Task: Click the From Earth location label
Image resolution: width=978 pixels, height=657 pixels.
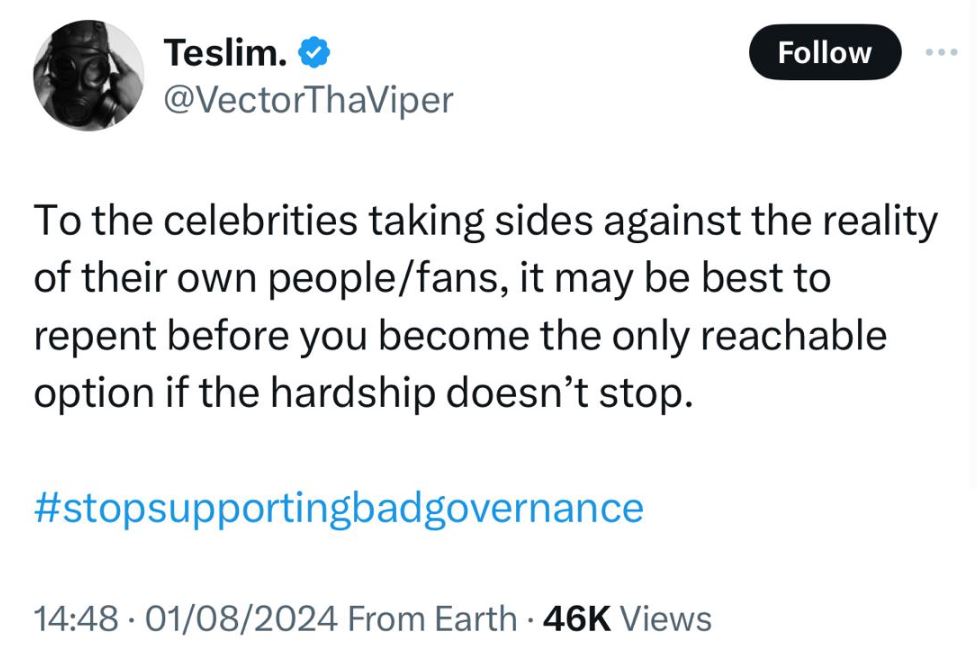Action: 432,618
